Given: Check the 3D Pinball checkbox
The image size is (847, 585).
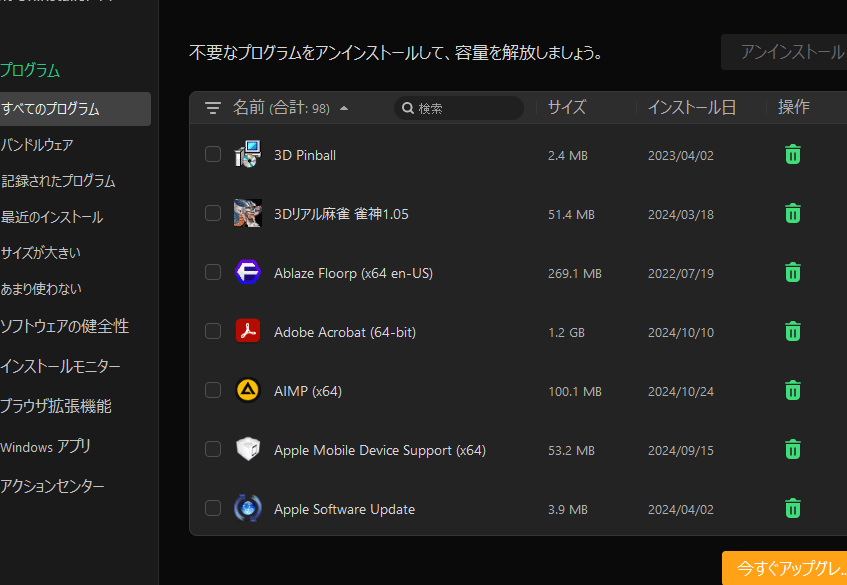Looking at the screenshot, I should [213, 154].
